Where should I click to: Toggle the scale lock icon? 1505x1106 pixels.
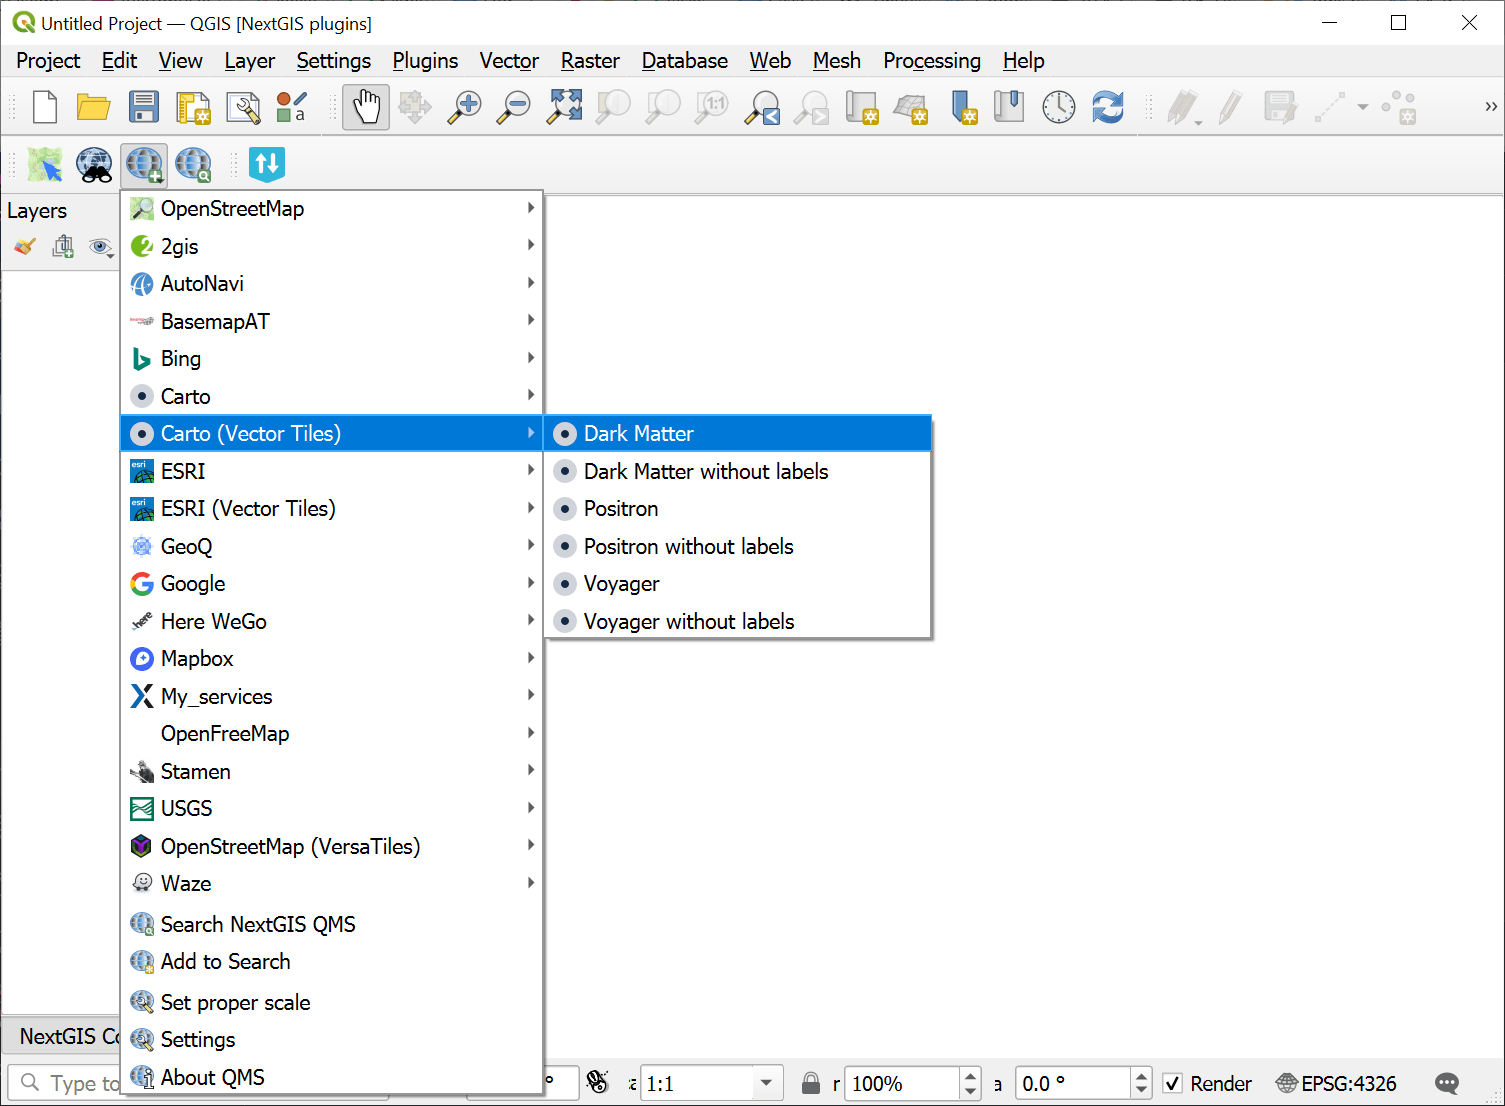(811, 1083)
